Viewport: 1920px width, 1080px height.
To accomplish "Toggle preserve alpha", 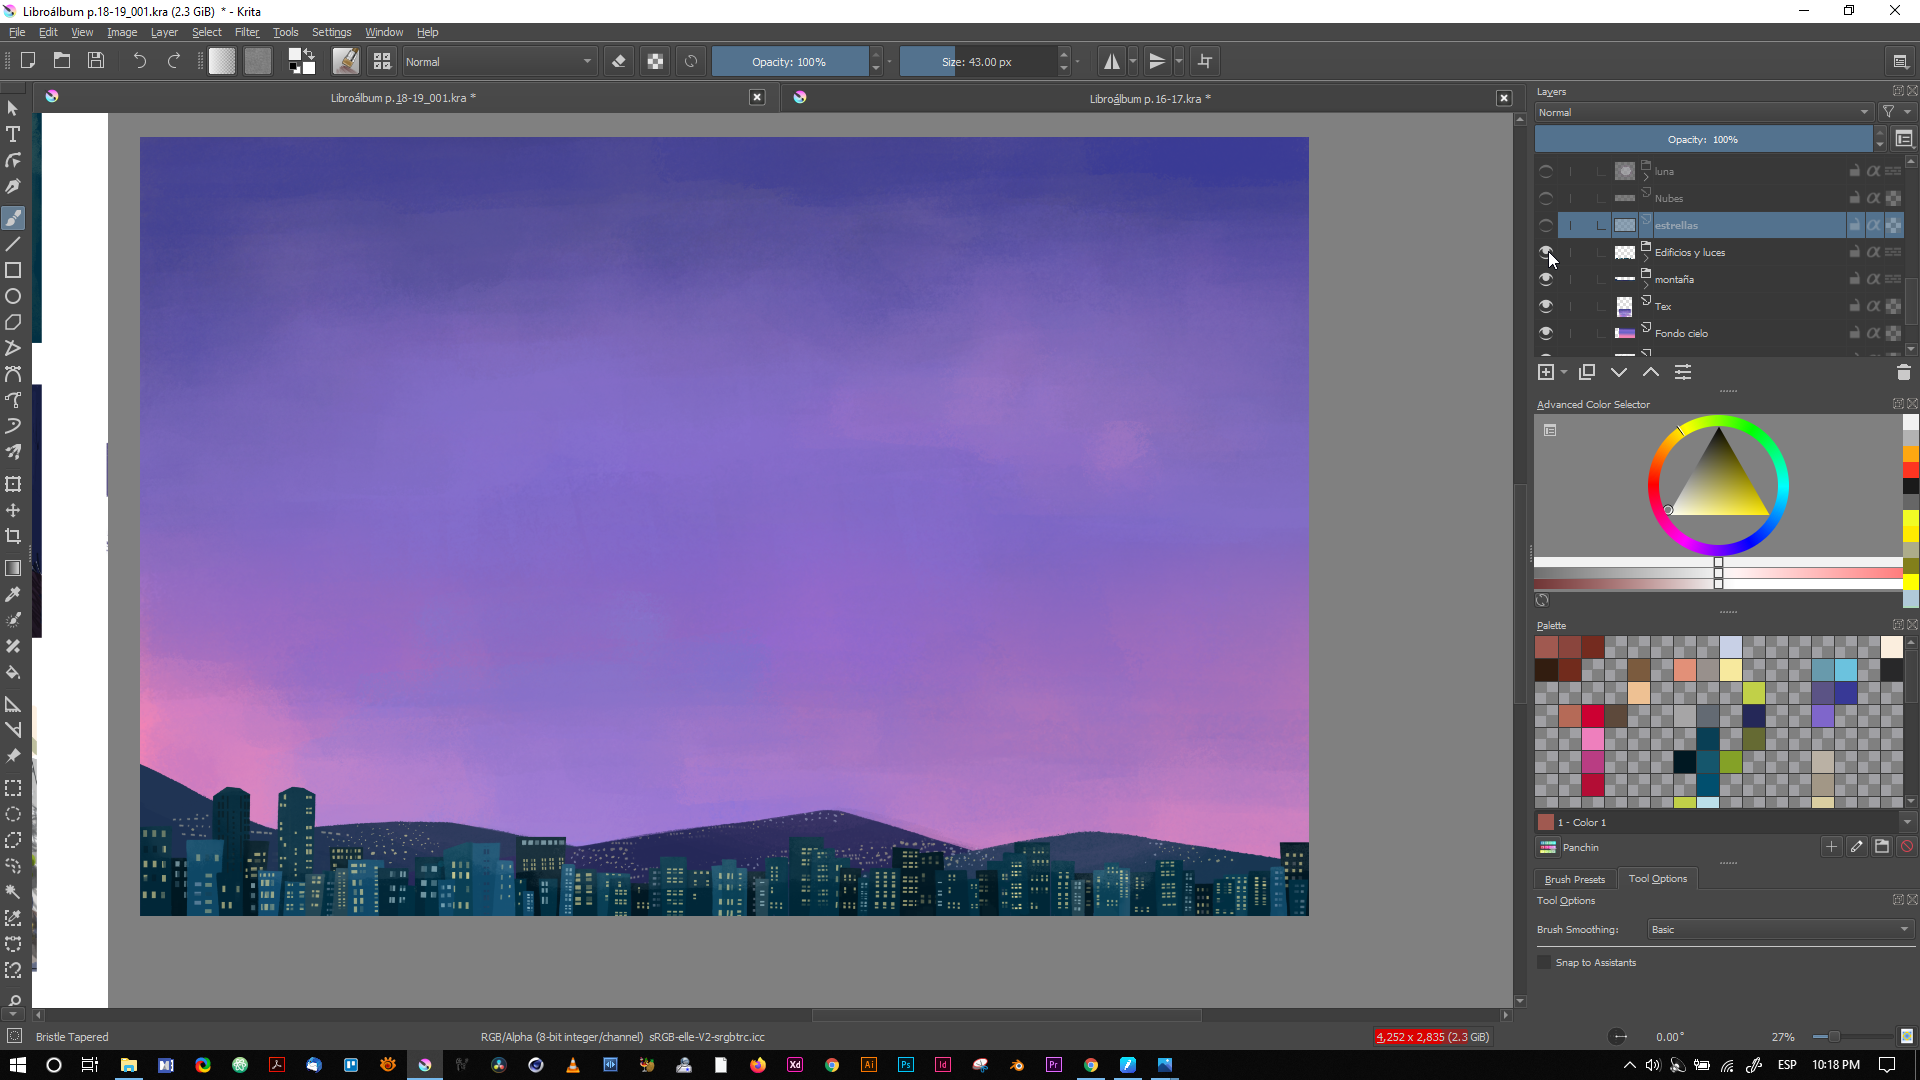I will pos(655,61).
